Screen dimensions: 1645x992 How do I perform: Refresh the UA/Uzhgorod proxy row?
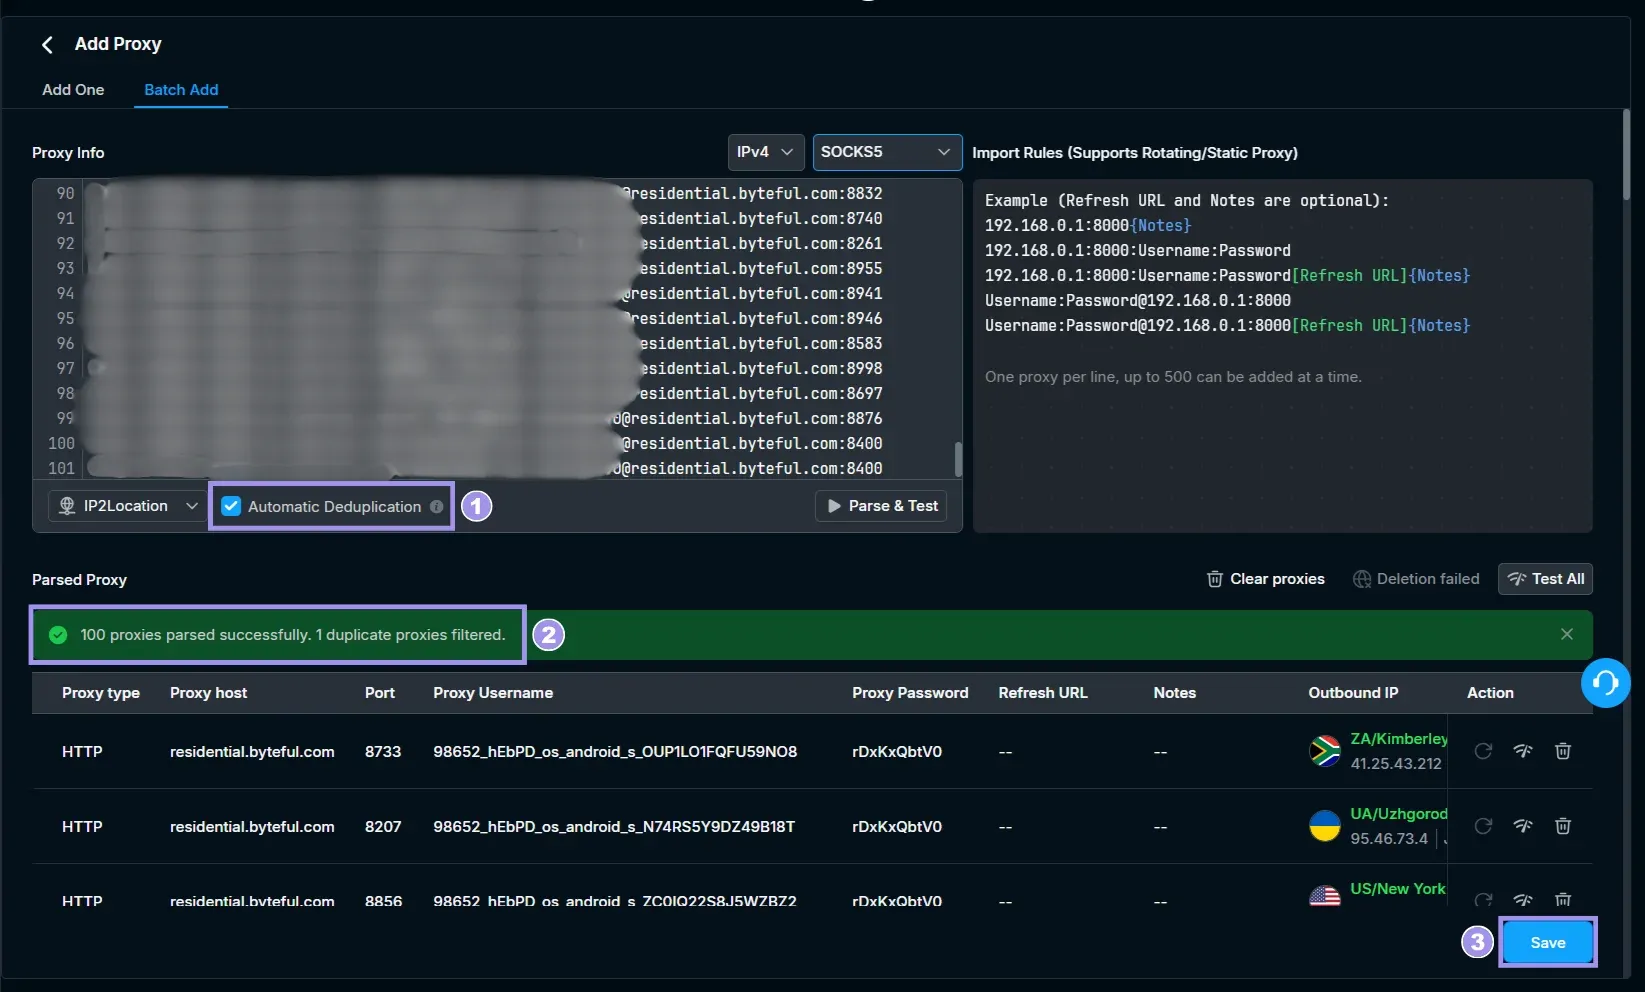click(1483, 826)
